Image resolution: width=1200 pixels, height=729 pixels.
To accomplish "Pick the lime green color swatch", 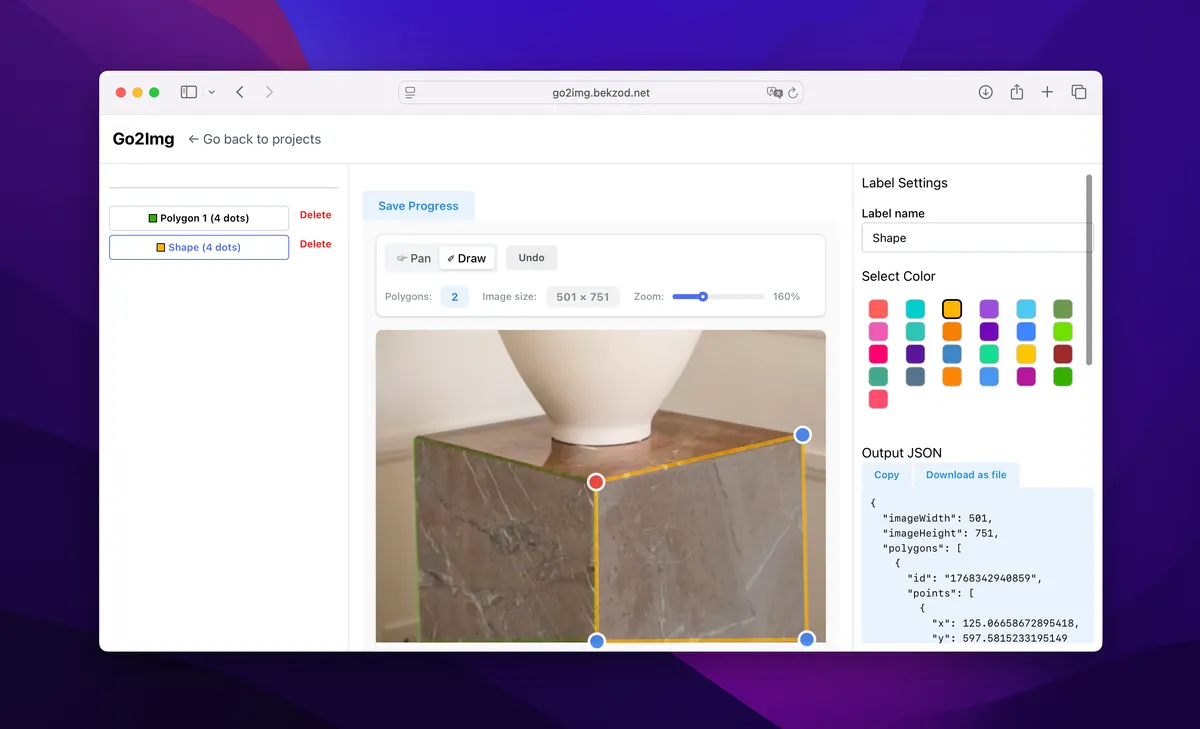I will tap(1063, 331).
